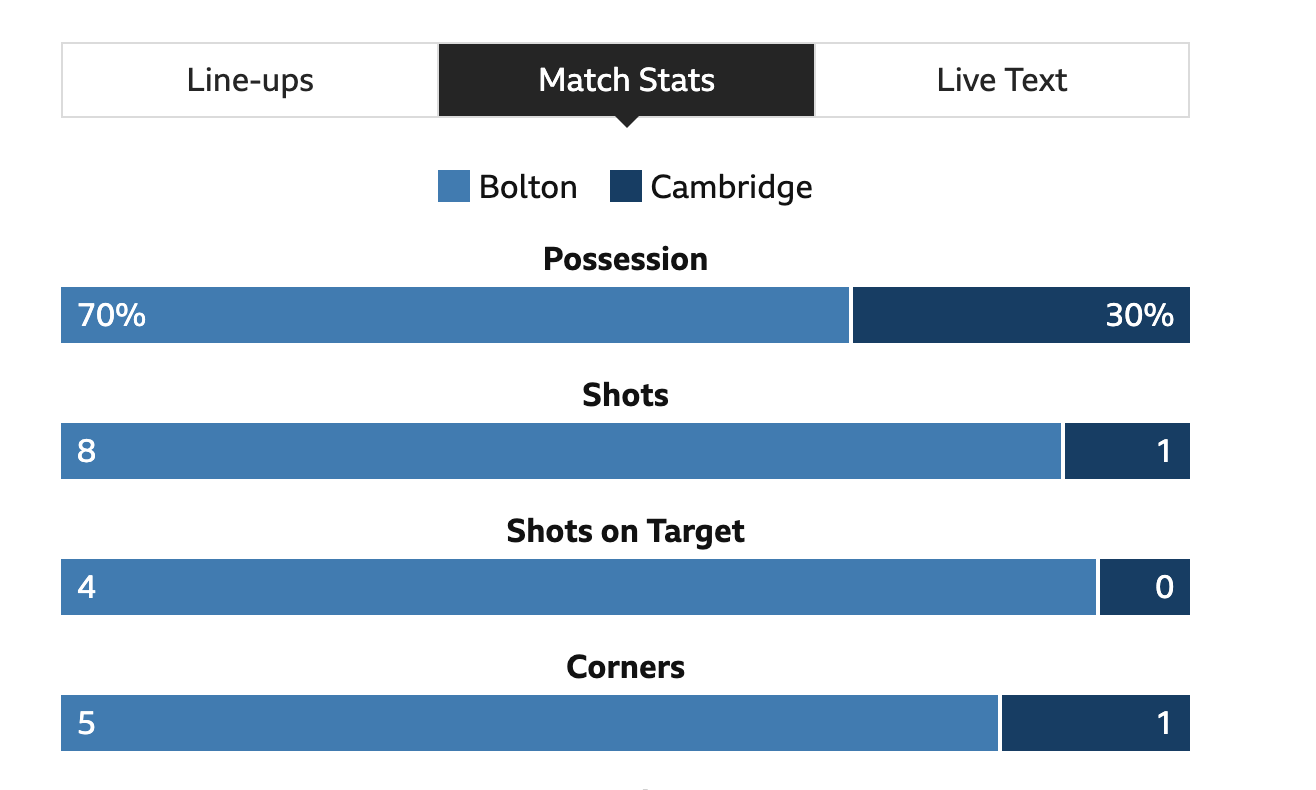Click Cambridge's 1 shot bar segment
This screenshot has height=790, width=1316.
(1127, 451)
